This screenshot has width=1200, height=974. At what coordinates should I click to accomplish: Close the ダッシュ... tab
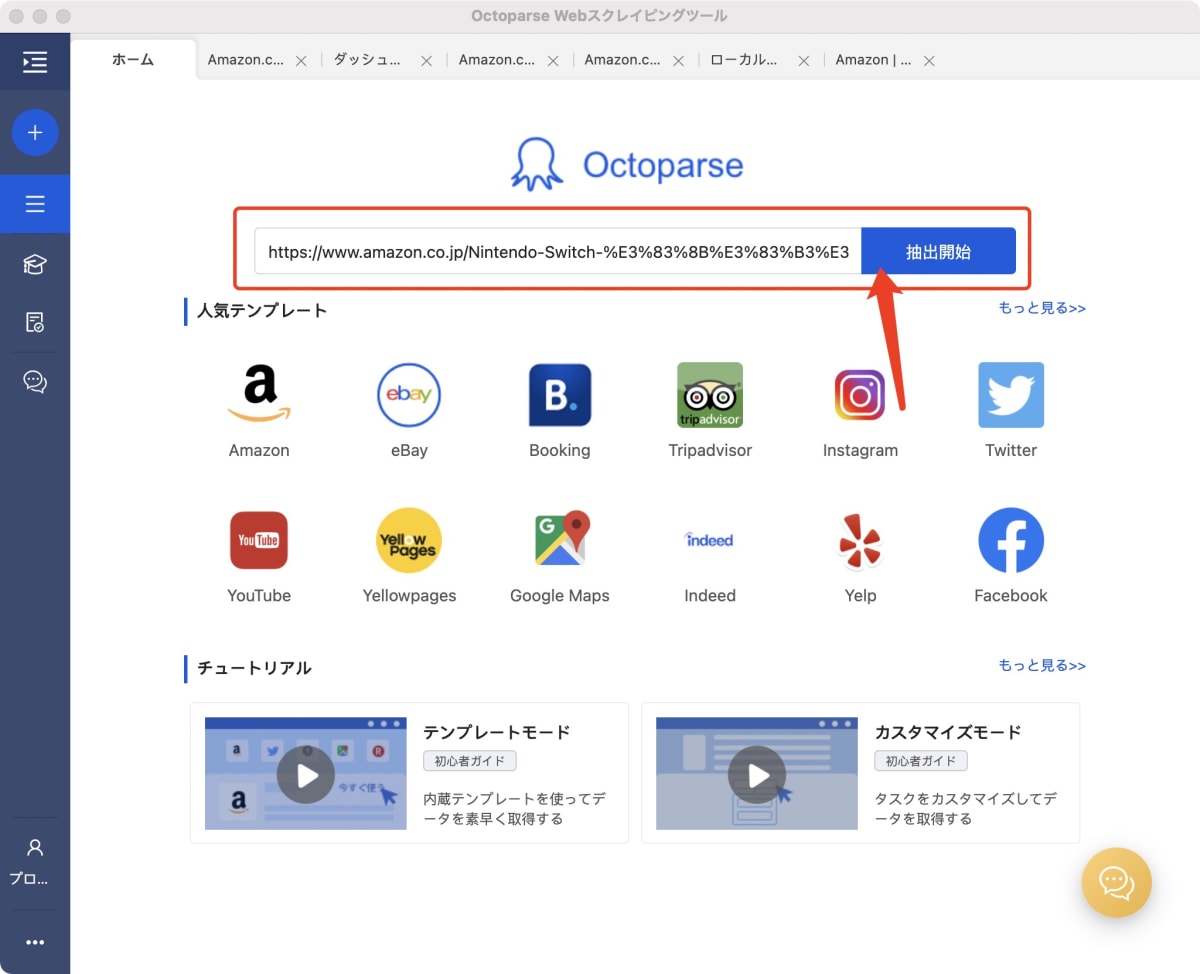(426, 61)
